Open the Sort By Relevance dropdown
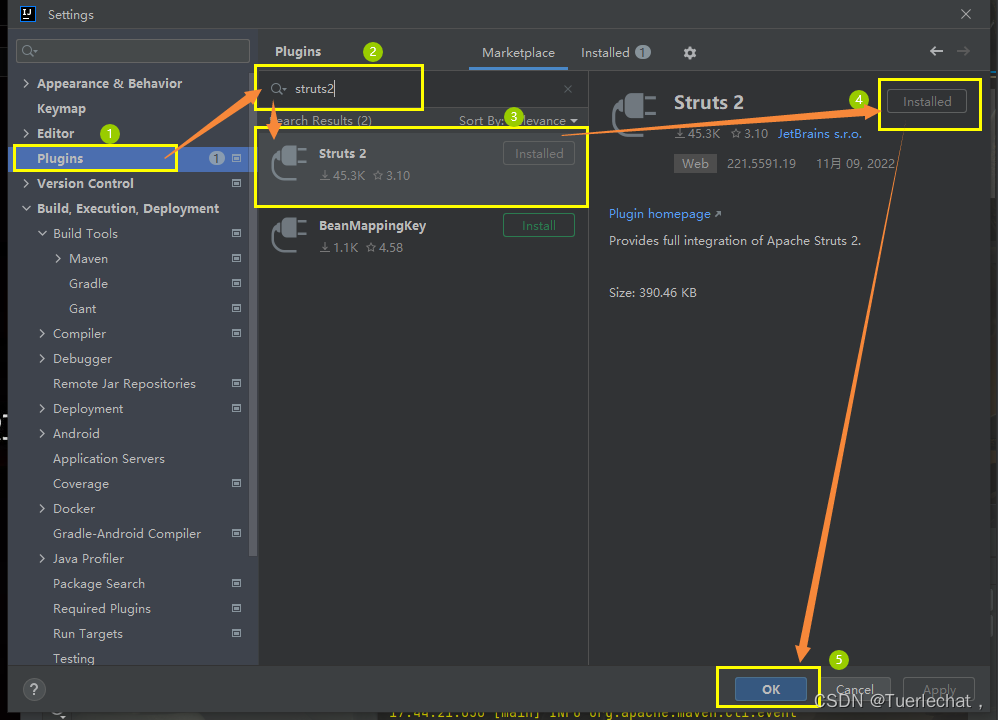 (518, 120)
